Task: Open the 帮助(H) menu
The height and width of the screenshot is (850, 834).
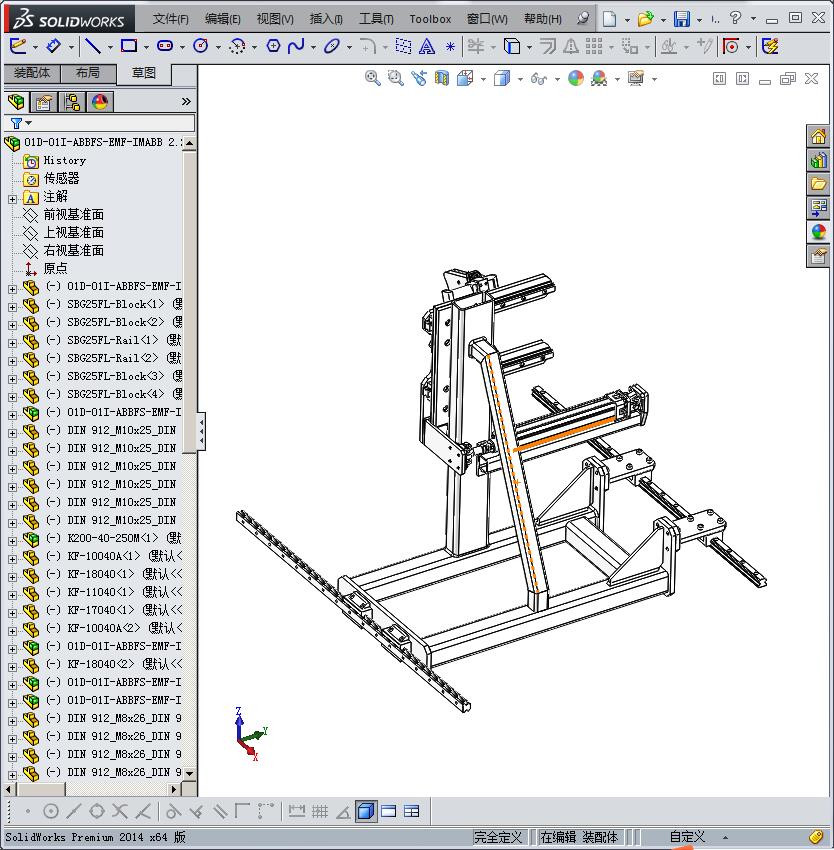Action: (x=542, y=19)
